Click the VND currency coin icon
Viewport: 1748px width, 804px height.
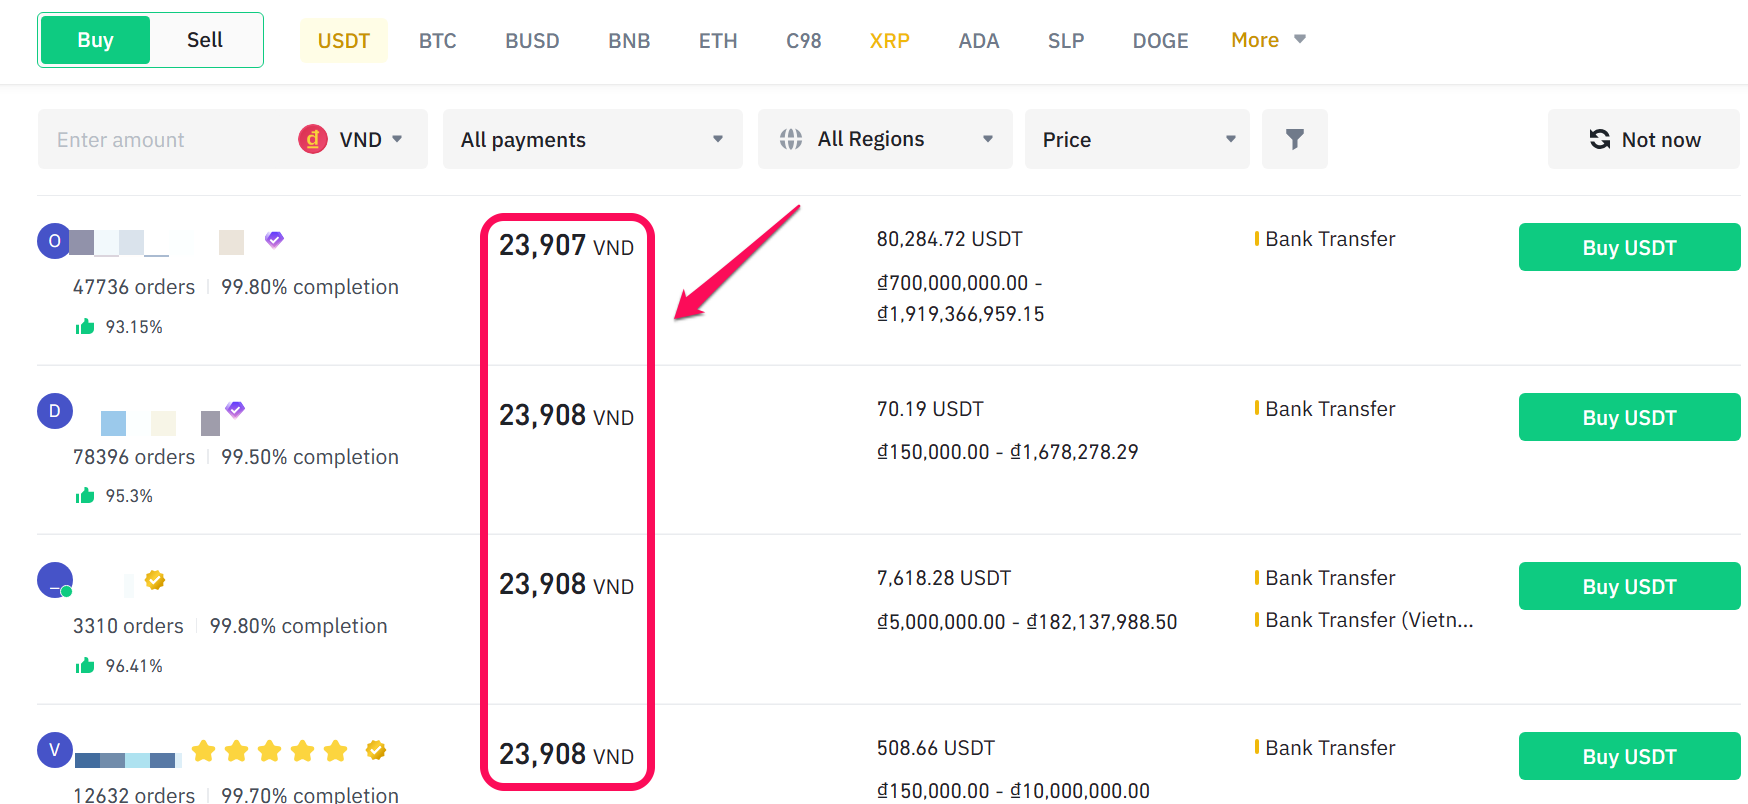[x=313, y=139]
